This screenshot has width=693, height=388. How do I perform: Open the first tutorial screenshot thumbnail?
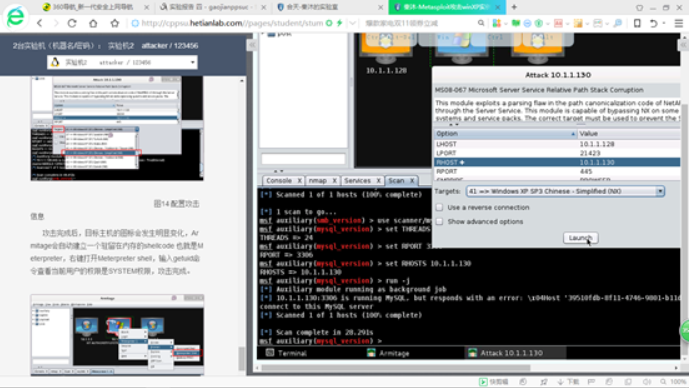click(117, 128)
